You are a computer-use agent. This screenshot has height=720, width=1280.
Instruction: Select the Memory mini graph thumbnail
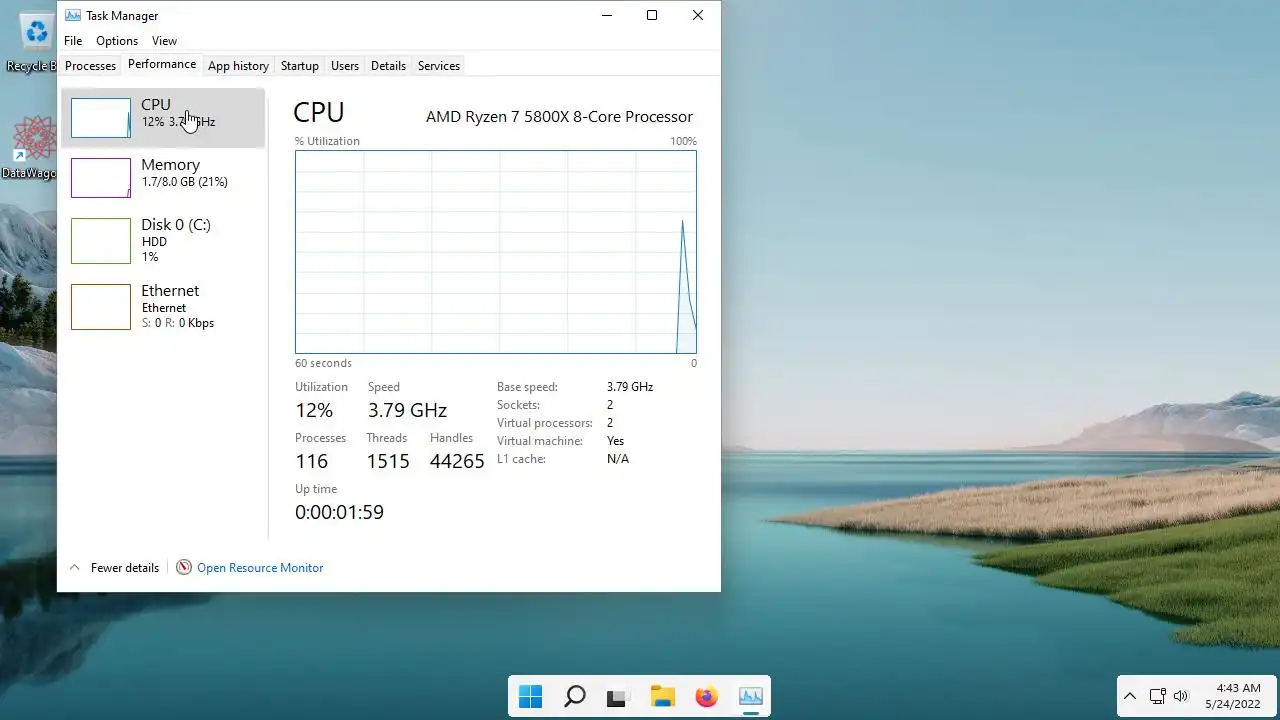coord(101,178)
